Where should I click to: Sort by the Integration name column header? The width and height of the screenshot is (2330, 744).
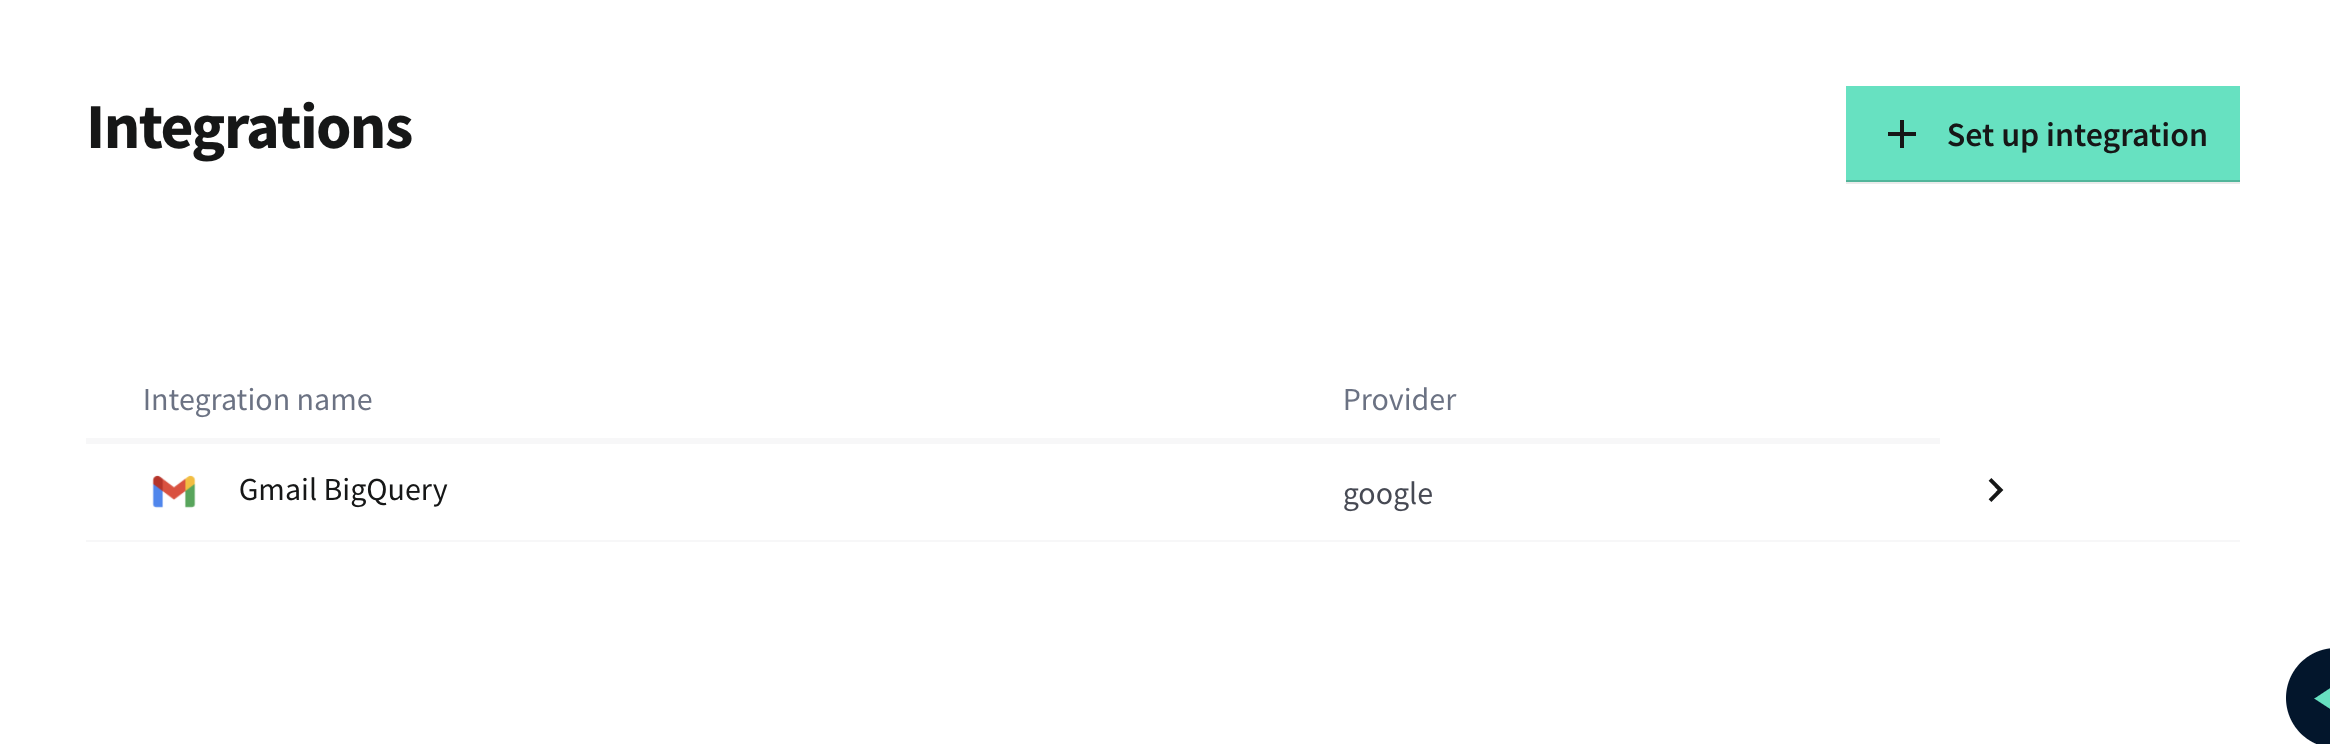pyautogui.click(x=257, y=400)
